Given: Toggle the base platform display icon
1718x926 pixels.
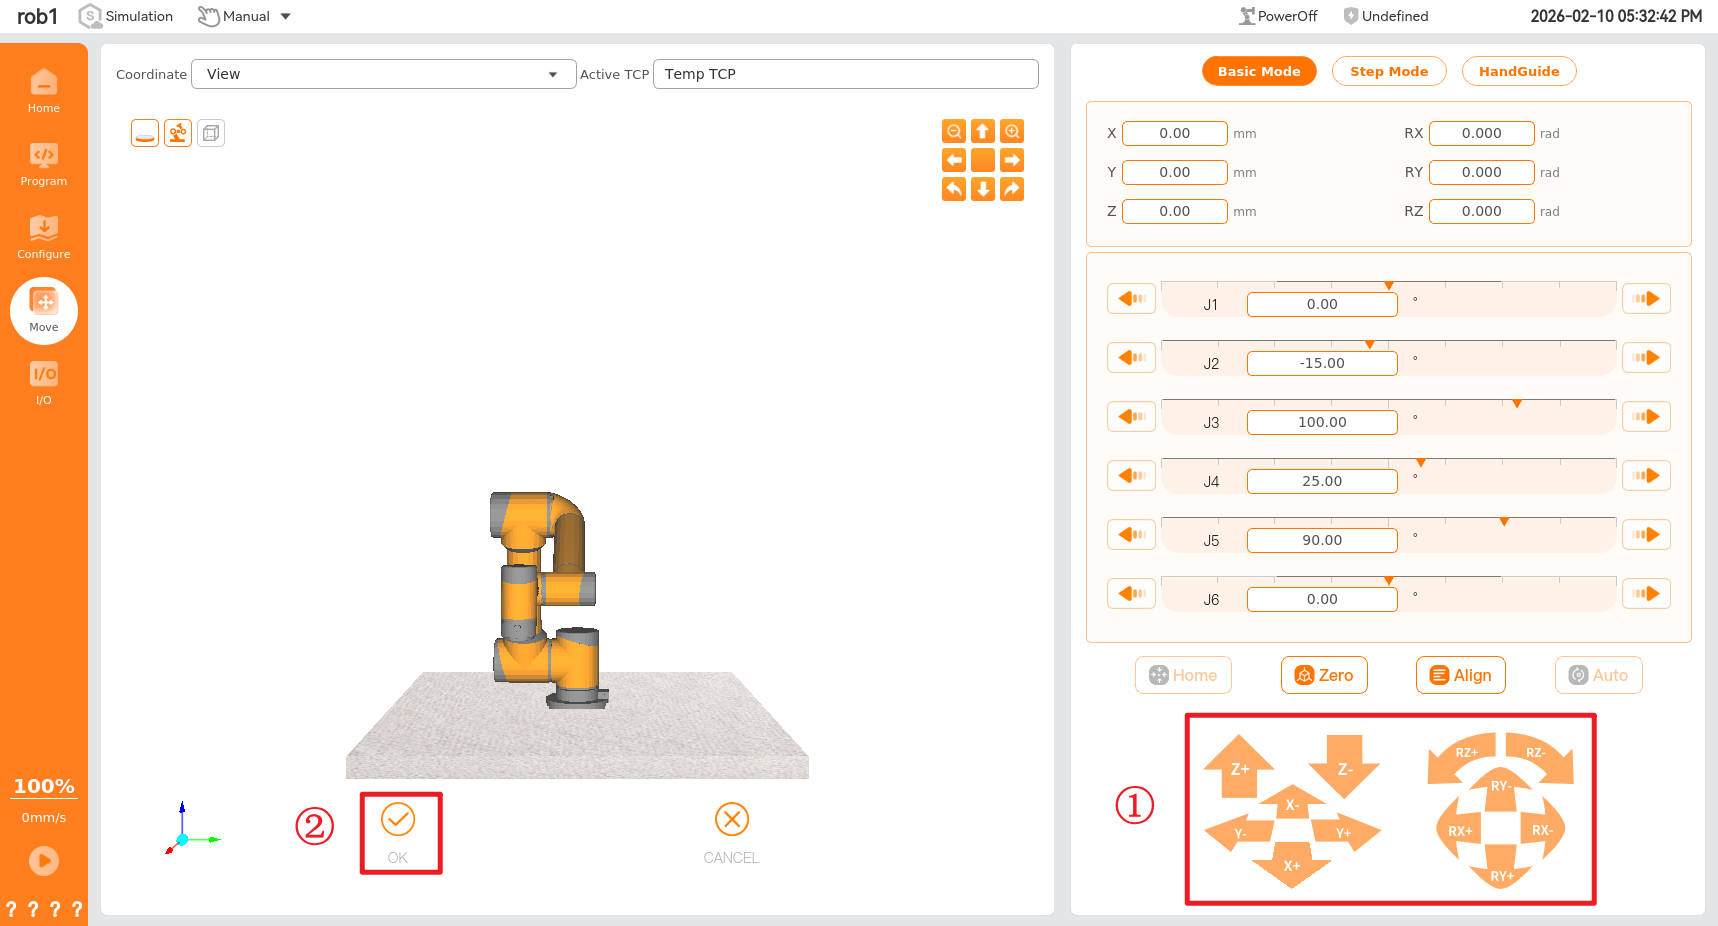Looking at the screenshot, I should coord(145,133).
